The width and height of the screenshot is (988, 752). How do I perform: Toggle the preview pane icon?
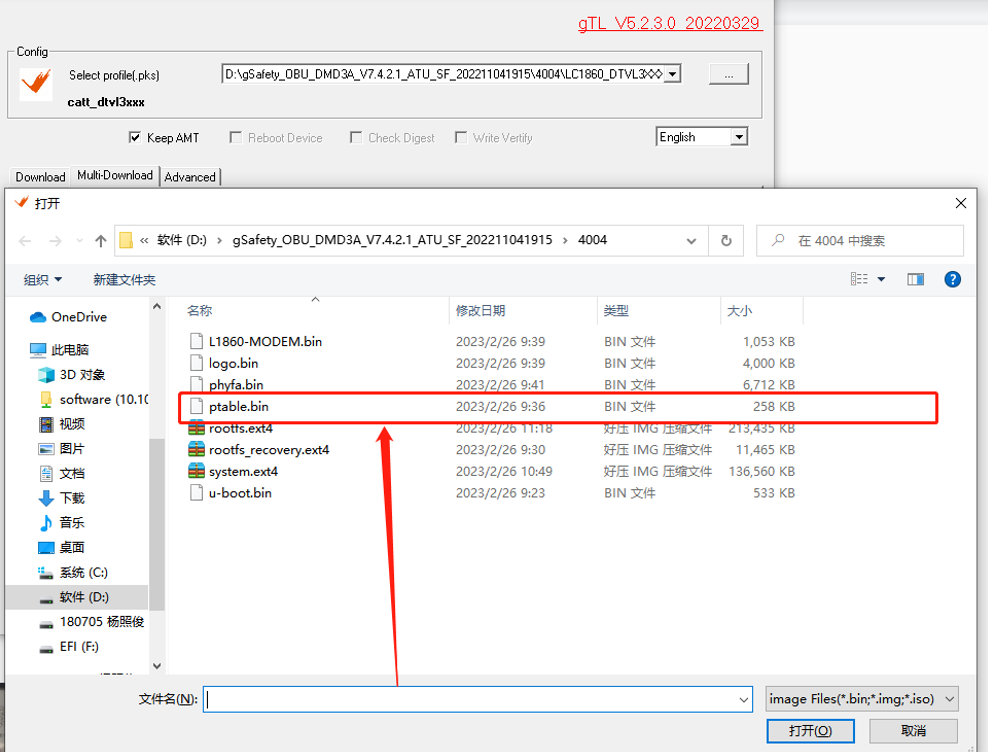(915, 280)
